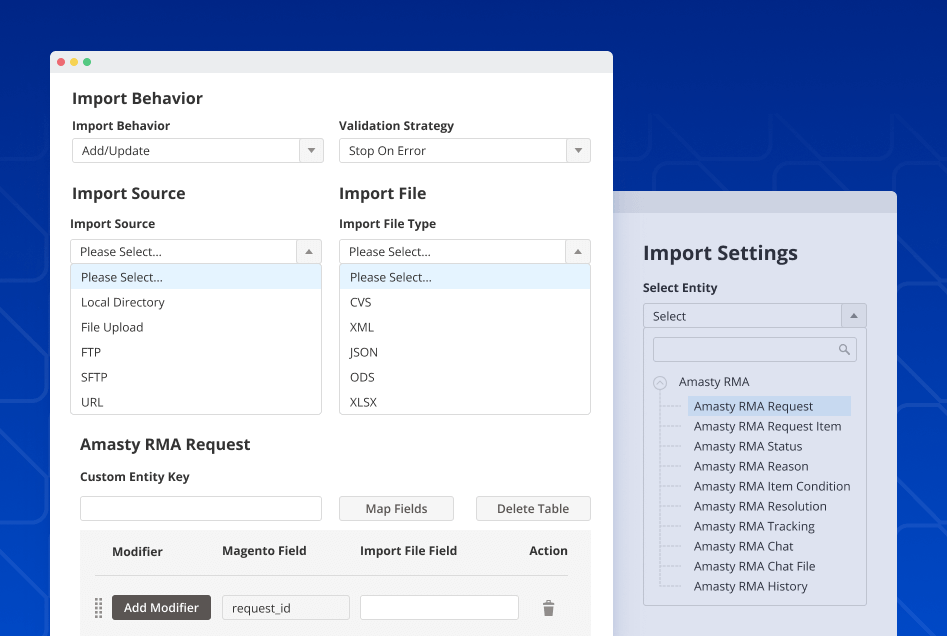Collapse the Amasty RMA tree using circle chevron
947x636 pixels.
pos(660,382)
